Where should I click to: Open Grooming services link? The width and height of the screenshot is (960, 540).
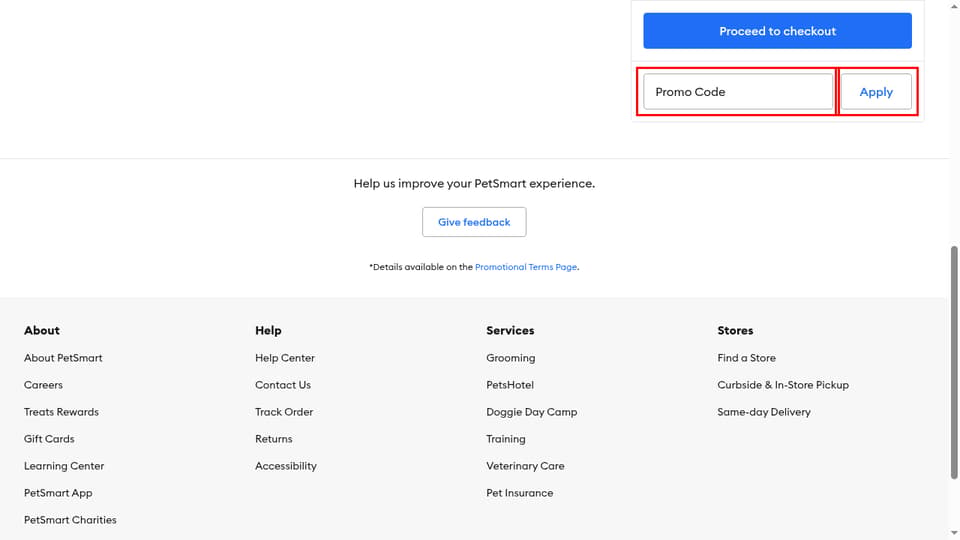(511, 358)
